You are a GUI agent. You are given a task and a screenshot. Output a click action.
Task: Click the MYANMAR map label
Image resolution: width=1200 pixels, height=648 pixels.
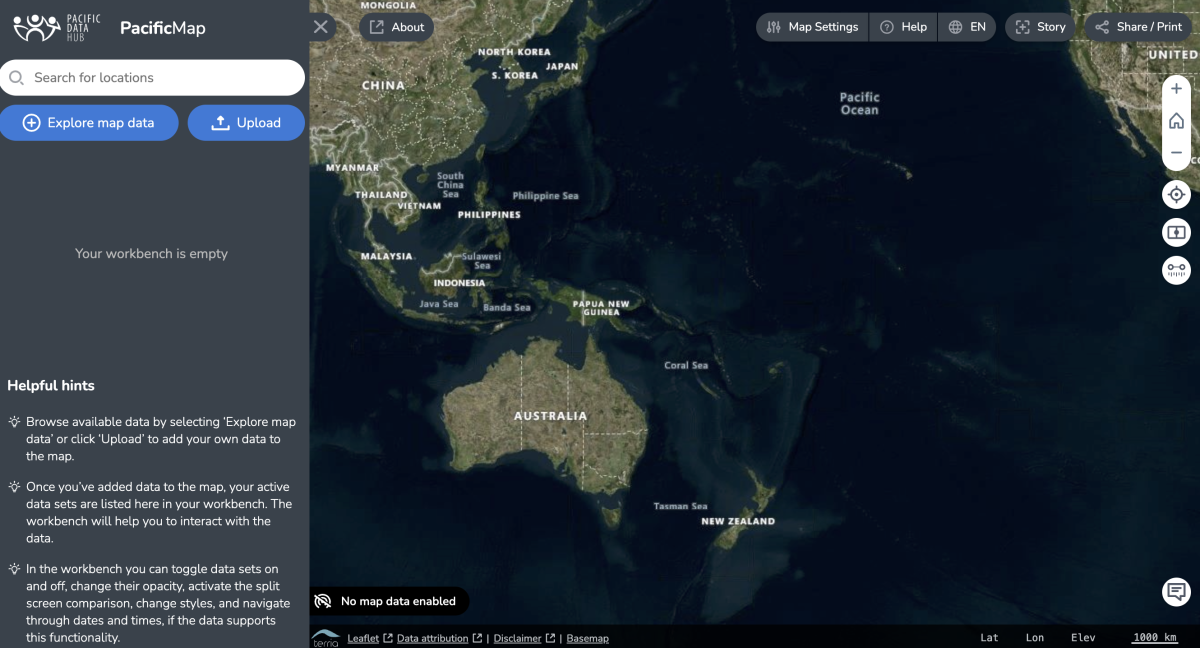click(353, 168)
